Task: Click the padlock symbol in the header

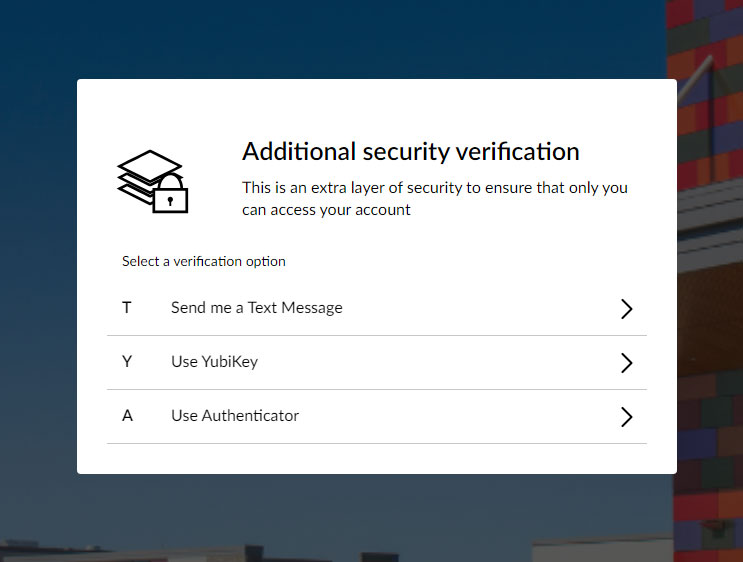Action: point(170,194)
